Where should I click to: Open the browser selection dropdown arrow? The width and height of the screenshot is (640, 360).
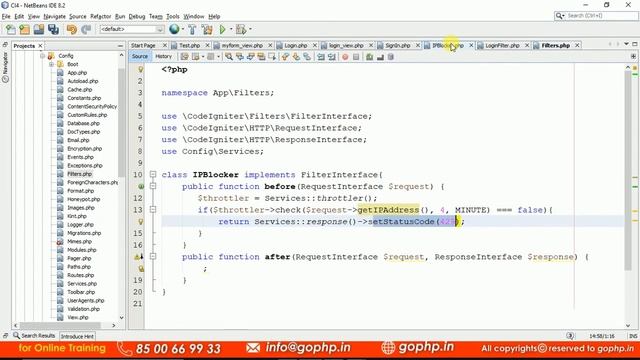pos(182,29)
